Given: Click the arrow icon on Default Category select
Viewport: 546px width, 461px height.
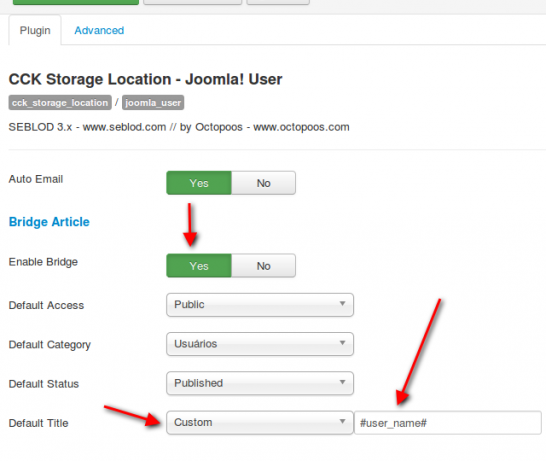Looking at the screenshot, I should tap(343, 343).
